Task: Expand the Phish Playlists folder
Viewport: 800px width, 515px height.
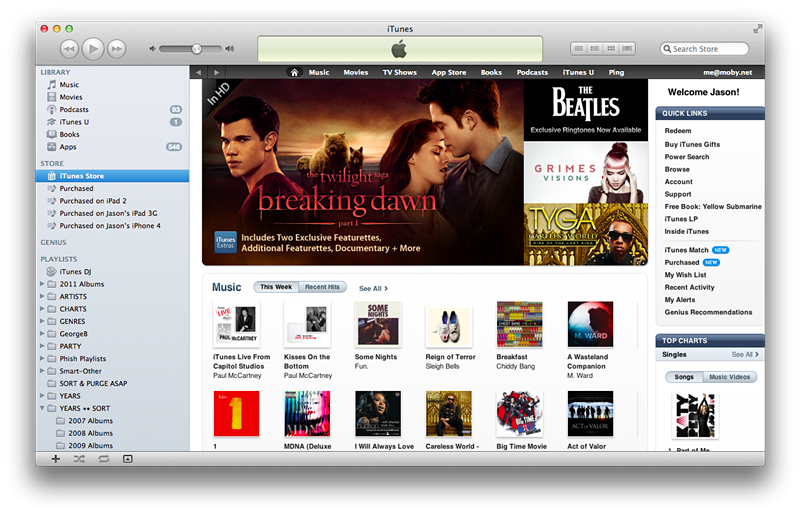Action: 42,358
